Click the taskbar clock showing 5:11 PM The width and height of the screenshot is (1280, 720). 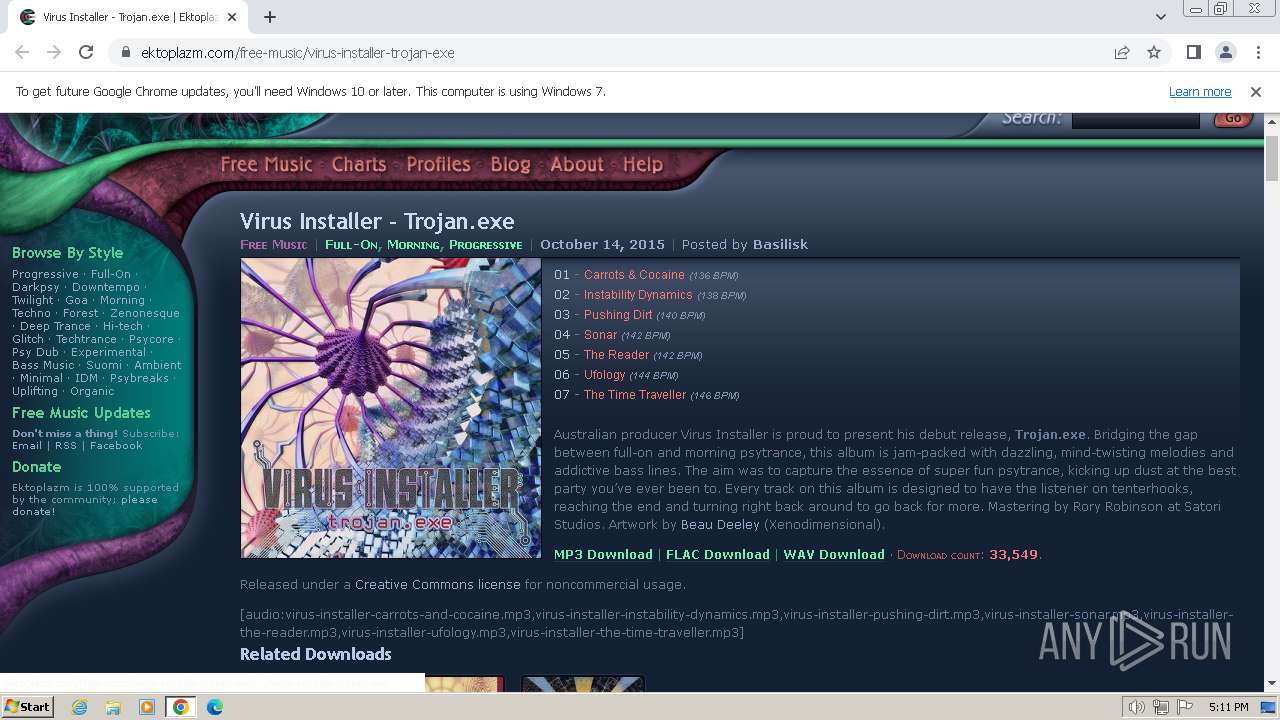[x=1228, y=707]
